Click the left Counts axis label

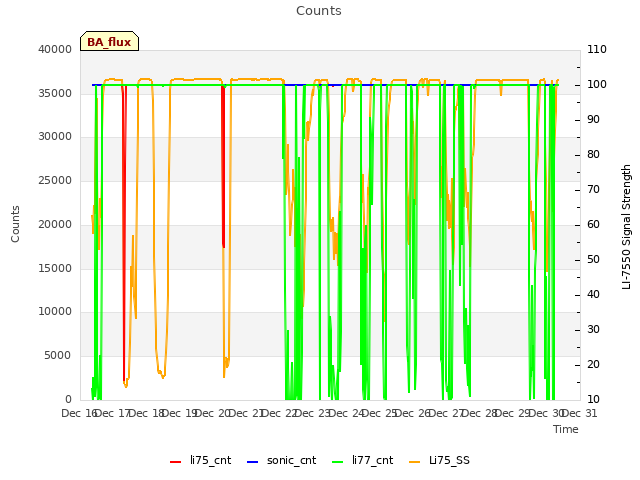click(x=15, y=224)
